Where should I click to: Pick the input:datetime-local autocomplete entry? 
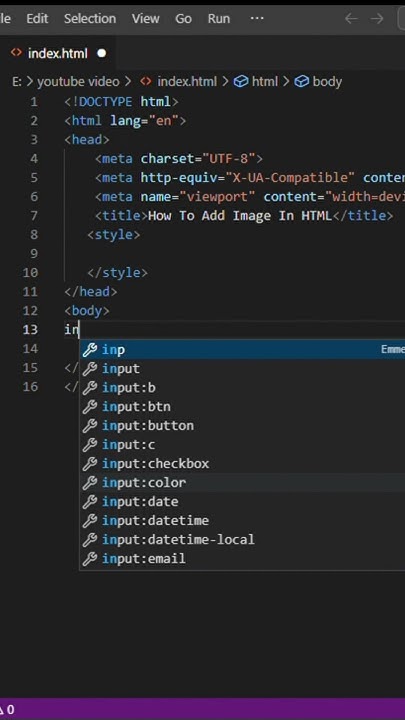click(242, 540)
